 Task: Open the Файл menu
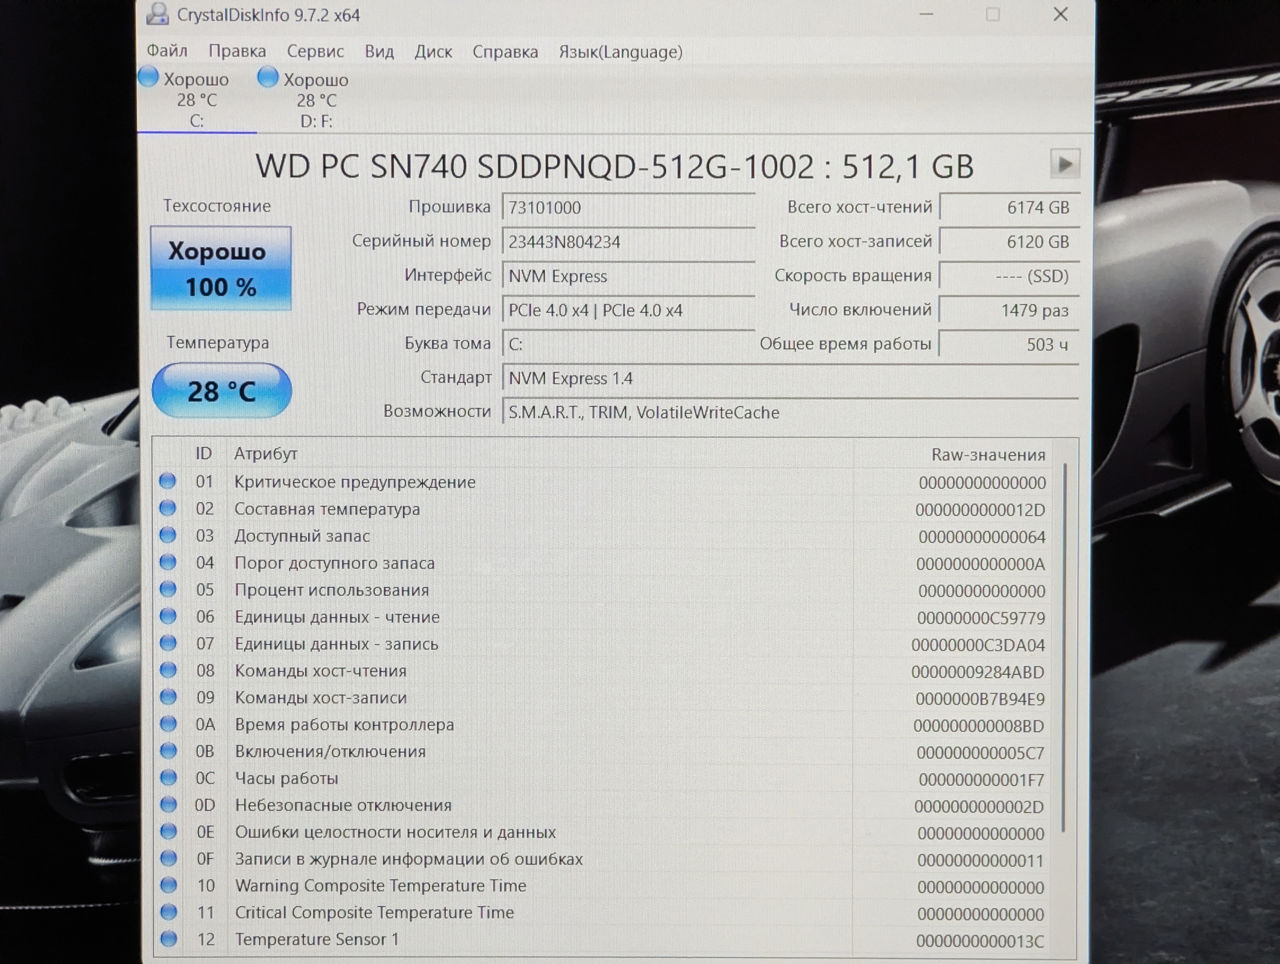coord(167,51)
